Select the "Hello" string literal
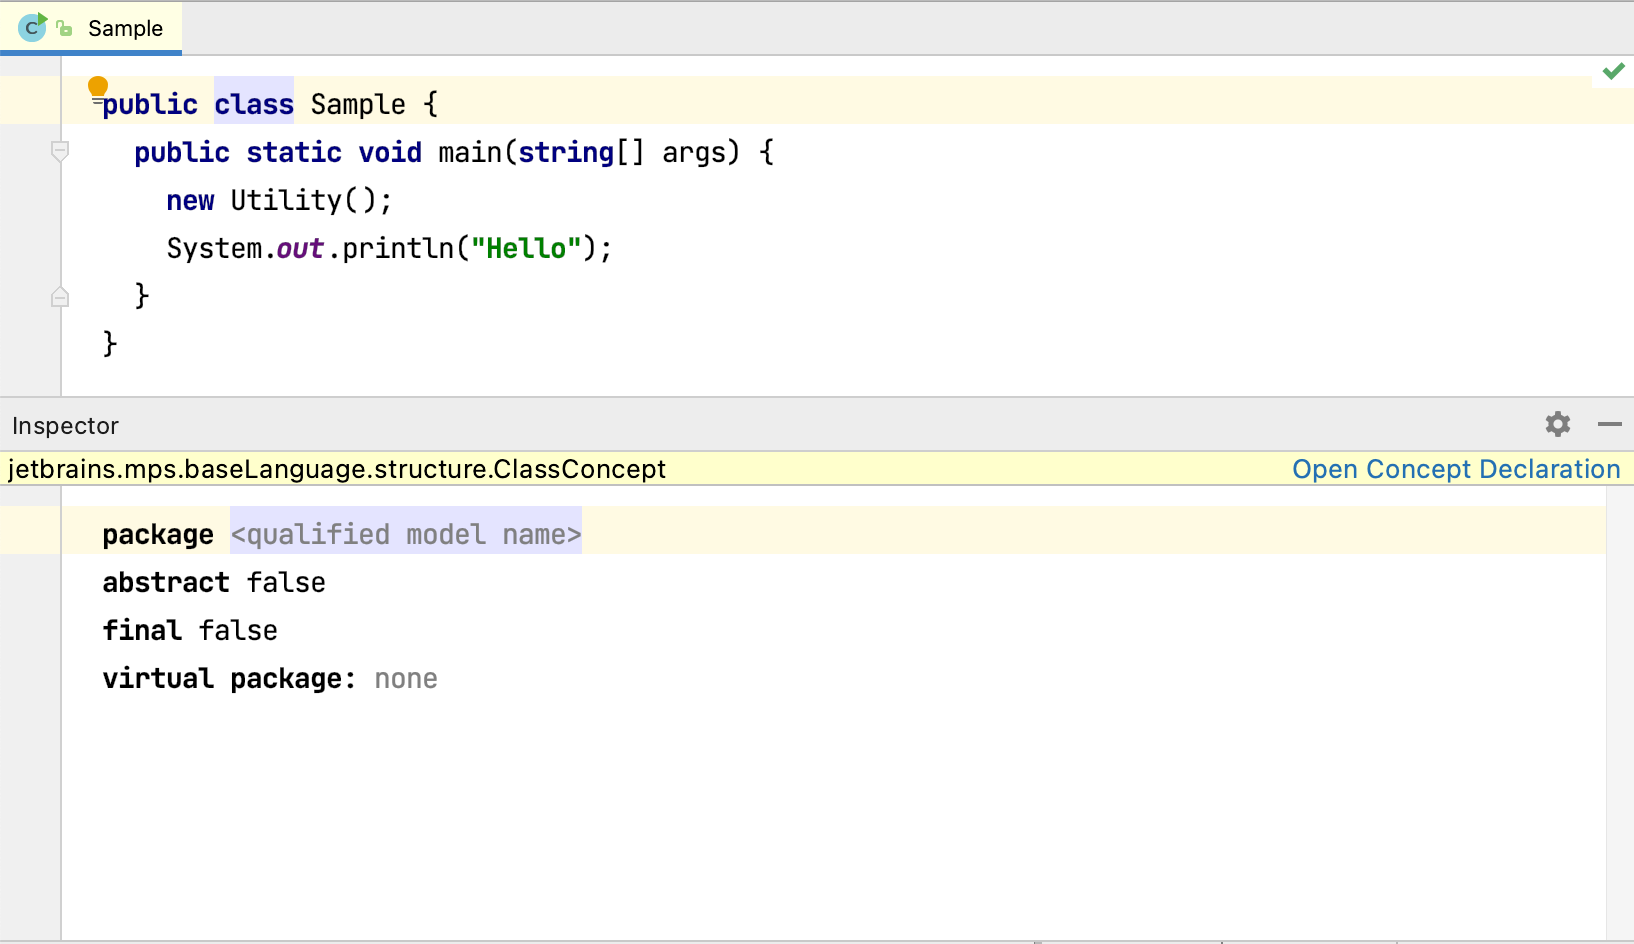Screen dimensions: 1634x944 tap(526, 247)
